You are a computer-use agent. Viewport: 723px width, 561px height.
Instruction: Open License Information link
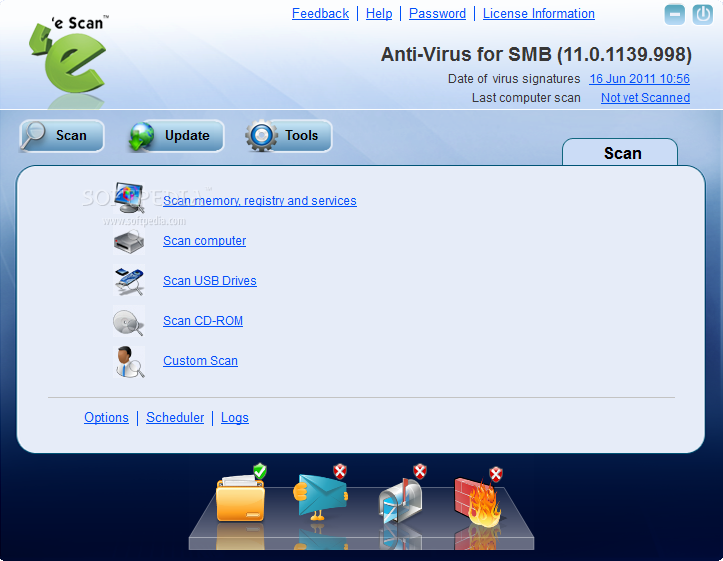click(539, 14)
